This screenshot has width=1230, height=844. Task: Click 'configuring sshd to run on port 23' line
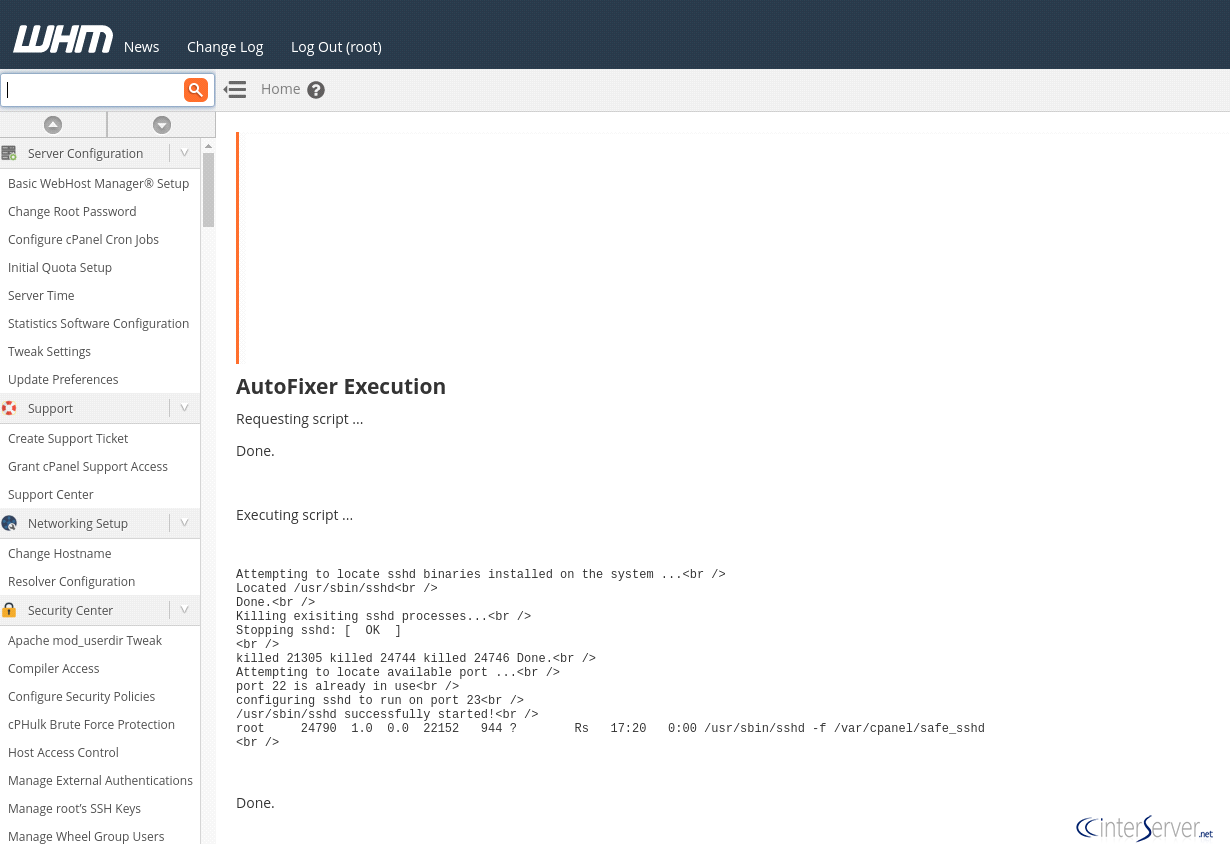[380, 700]
